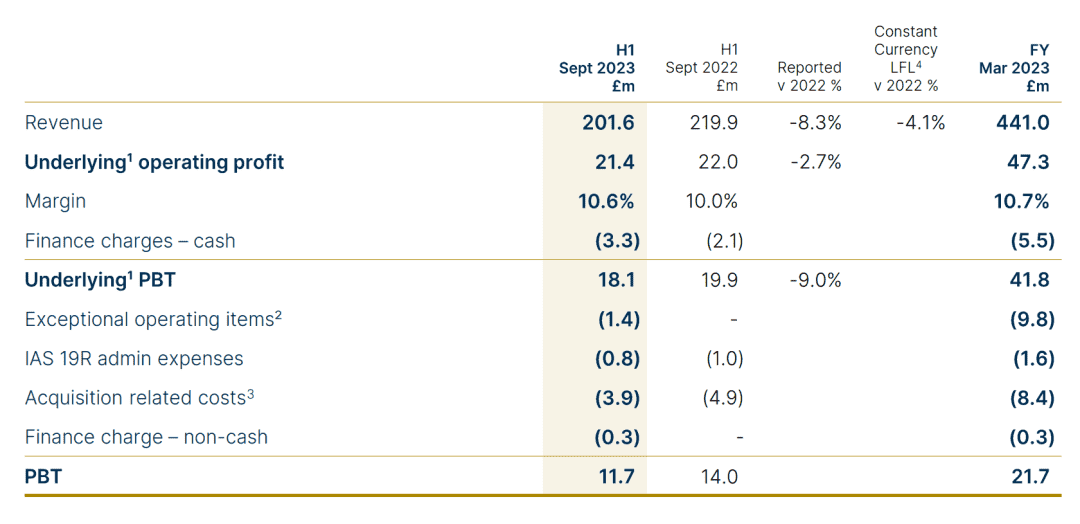This screenshot has width=1080, height=524.
Task: Select the 11.7 PBT value
Action: pos(617,477)
